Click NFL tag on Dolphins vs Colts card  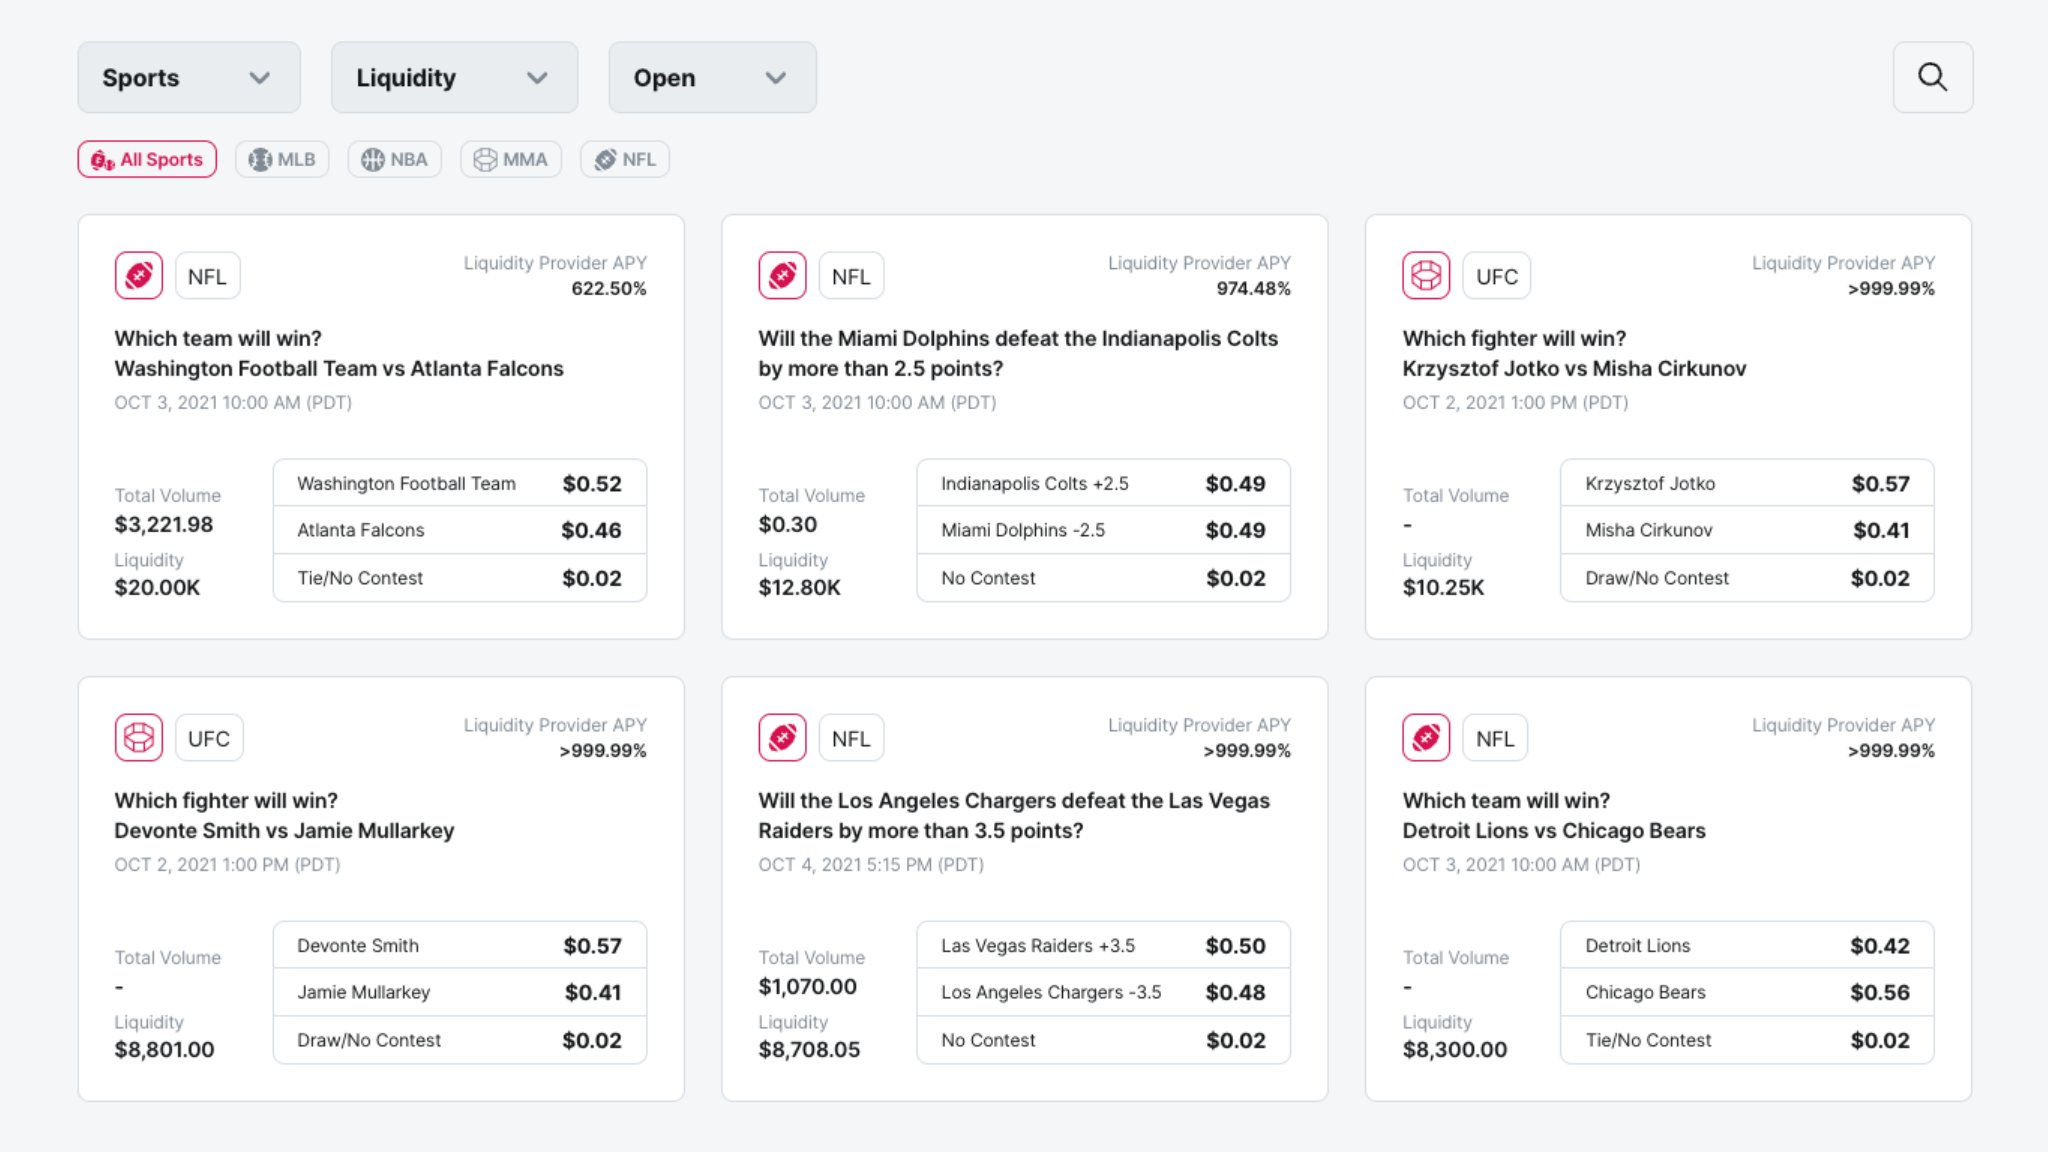click(x=852, y=276)
